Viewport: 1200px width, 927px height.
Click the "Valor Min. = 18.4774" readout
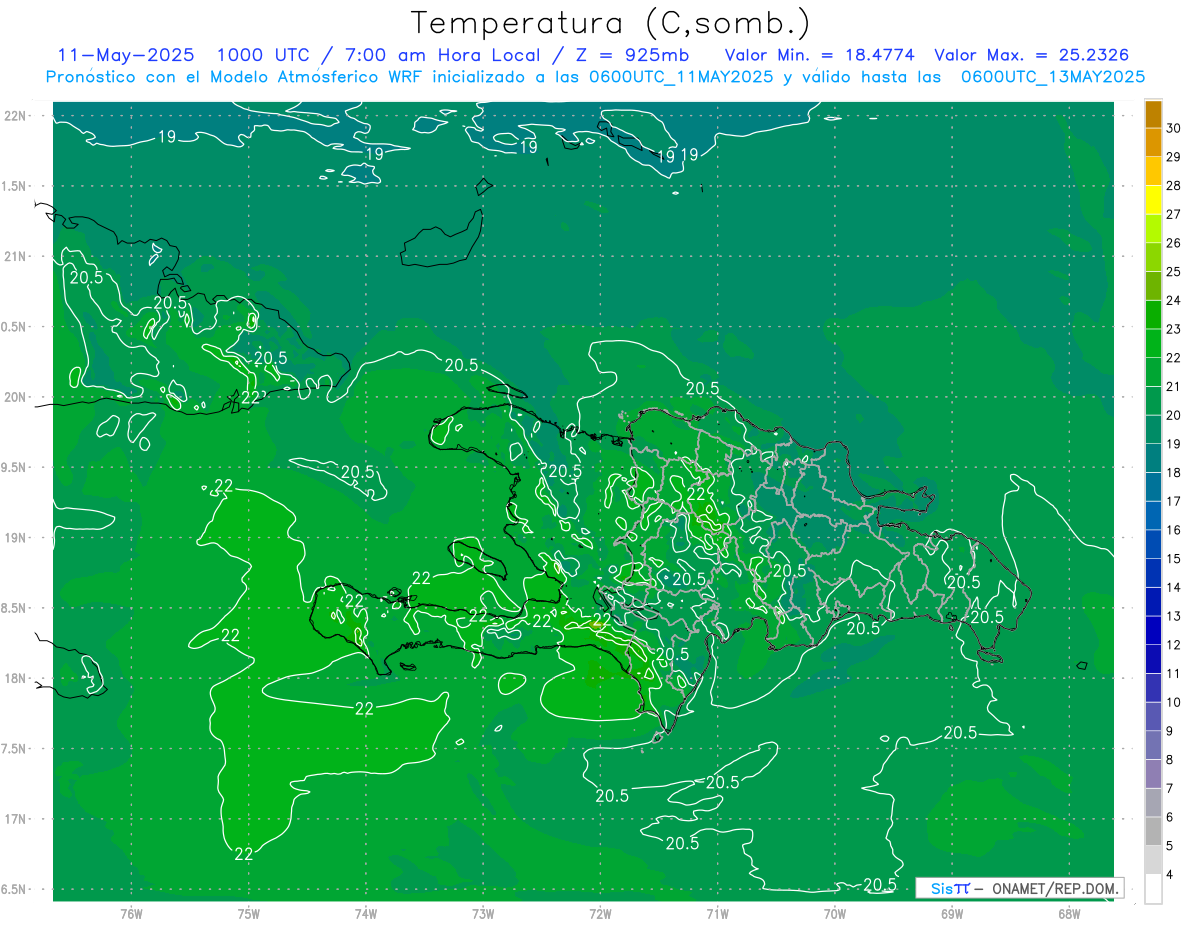(x=819, y=55)
